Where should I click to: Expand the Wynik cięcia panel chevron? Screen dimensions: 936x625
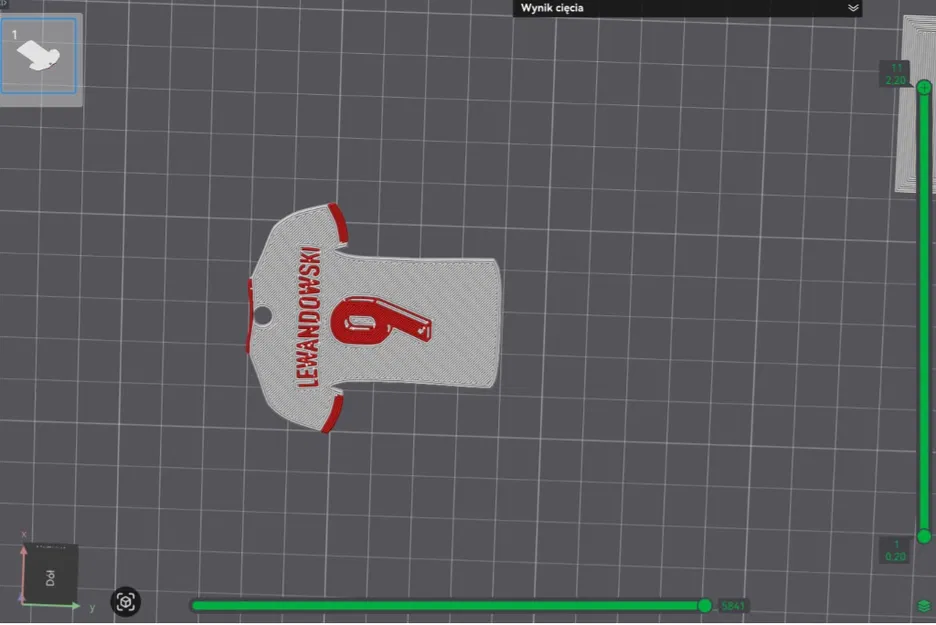click(x=853, y=8)
